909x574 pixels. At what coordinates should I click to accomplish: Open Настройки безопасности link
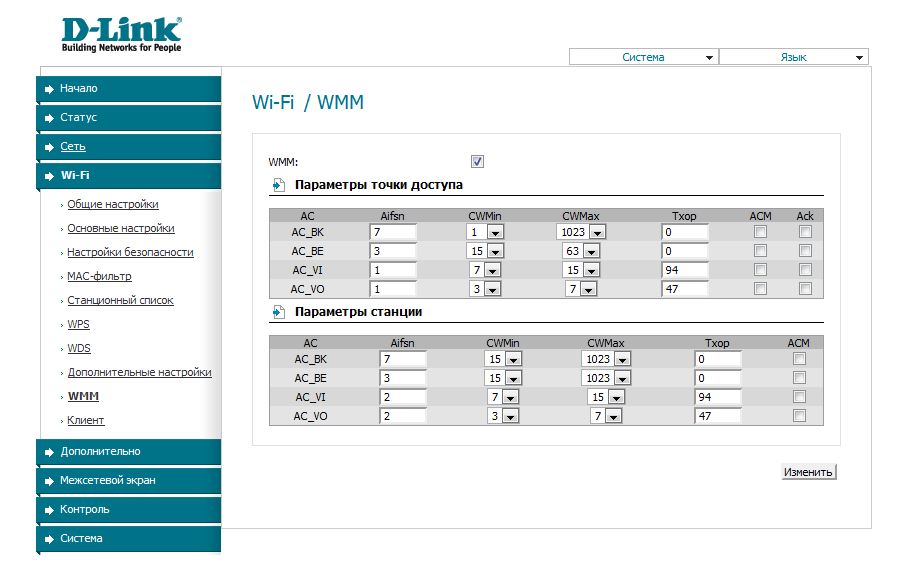pos(130,252)
